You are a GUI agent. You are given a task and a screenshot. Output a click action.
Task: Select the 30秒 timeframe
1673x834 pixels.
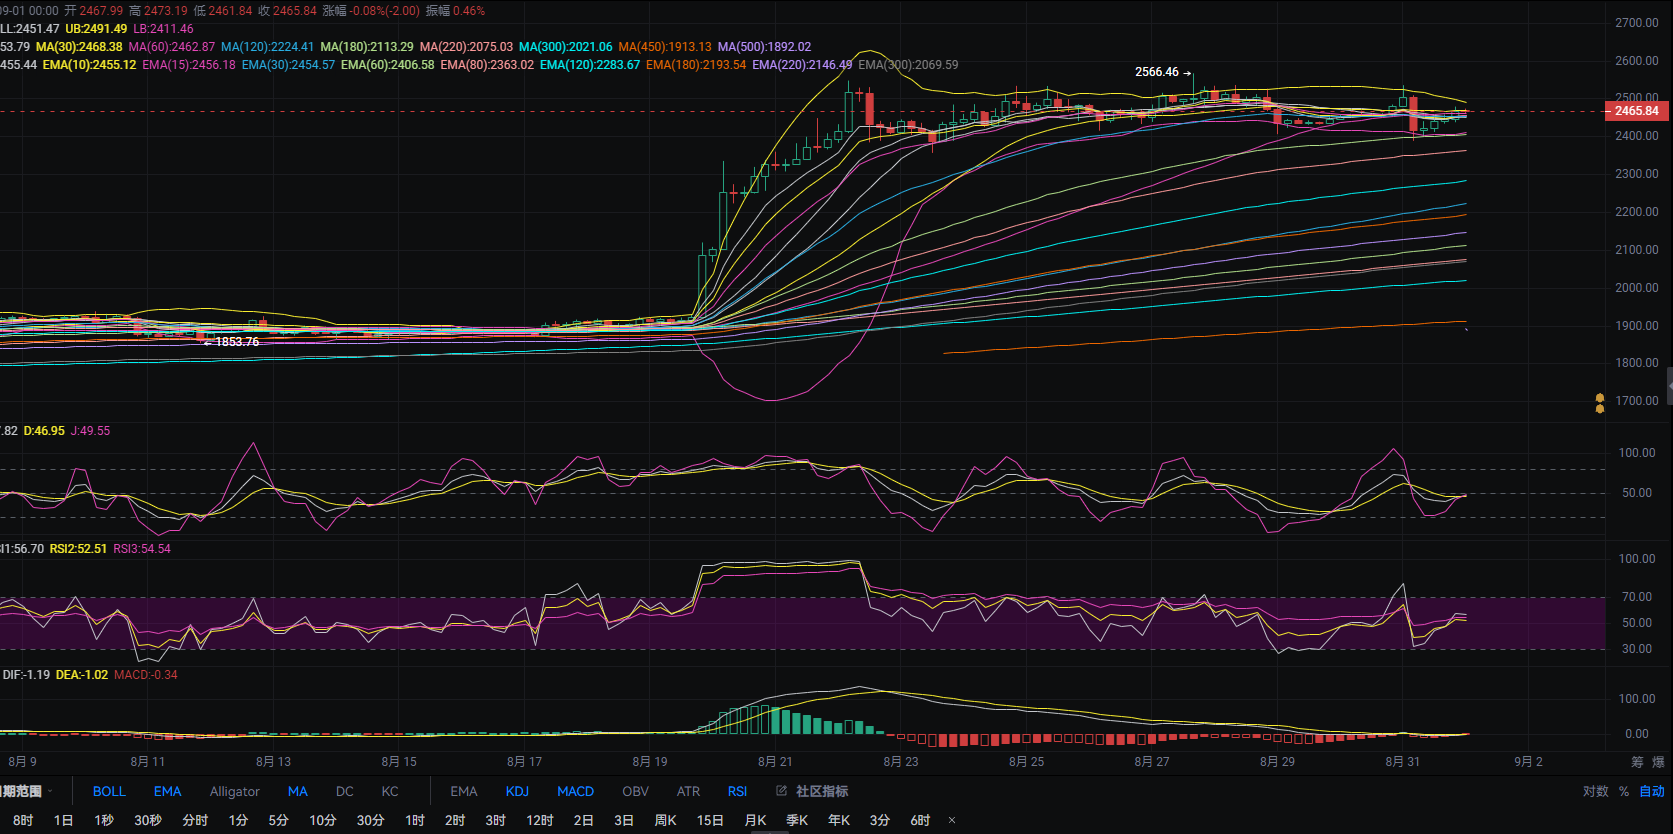(x=148, y=820)
